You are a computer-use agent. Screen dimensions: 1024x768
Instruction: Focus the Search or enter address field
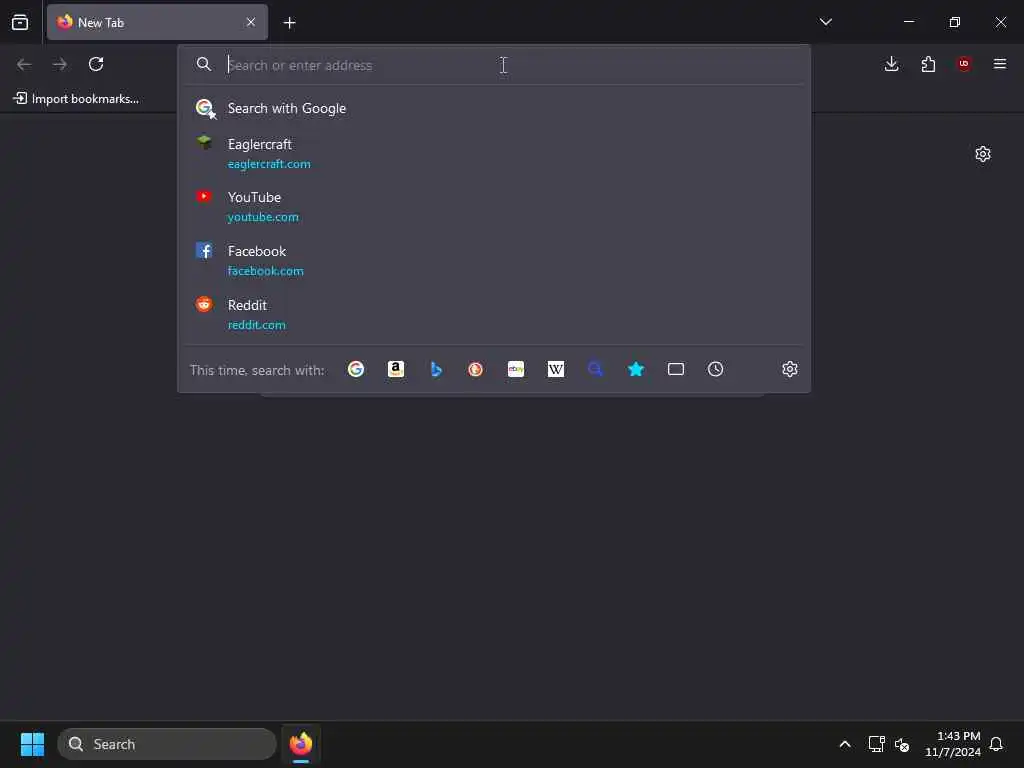(x=496, y=65)
